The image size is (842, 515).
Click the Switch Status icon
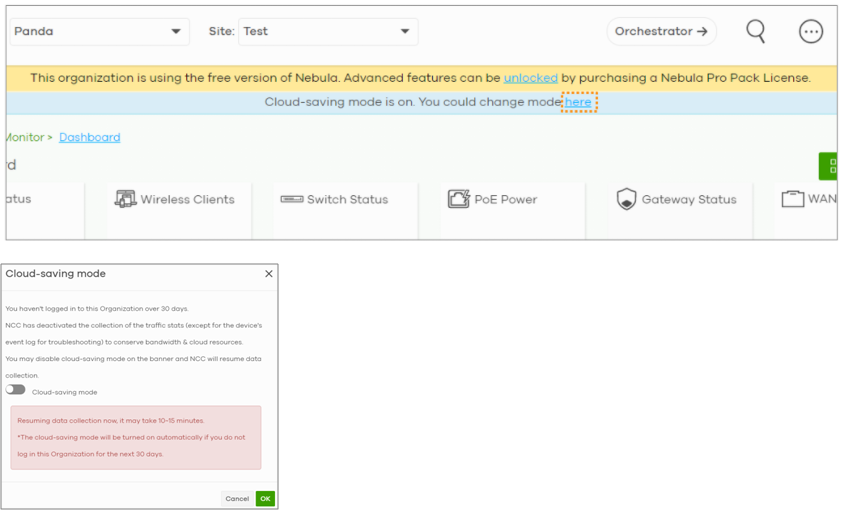click(x=291, y=199)
